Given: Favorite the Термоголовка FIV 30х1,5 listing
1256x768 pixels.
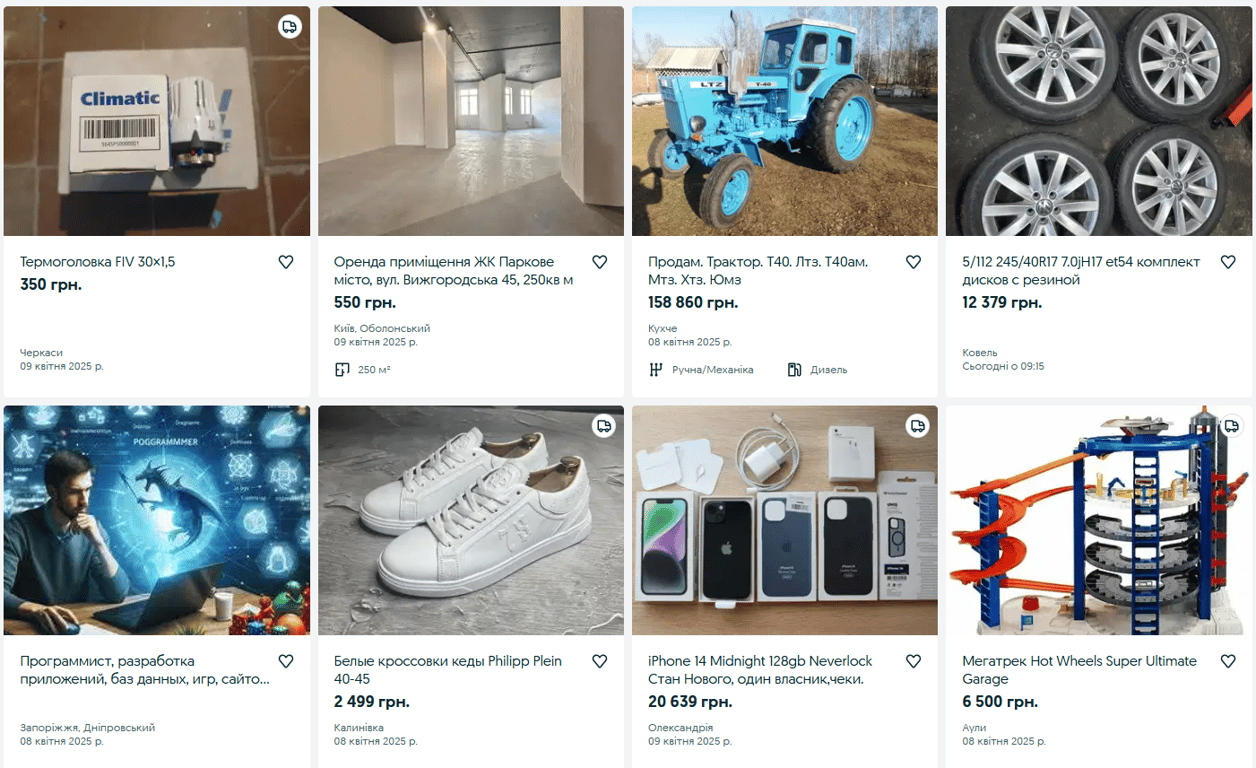Looking at the screenshot, I should tap(285, 261).
